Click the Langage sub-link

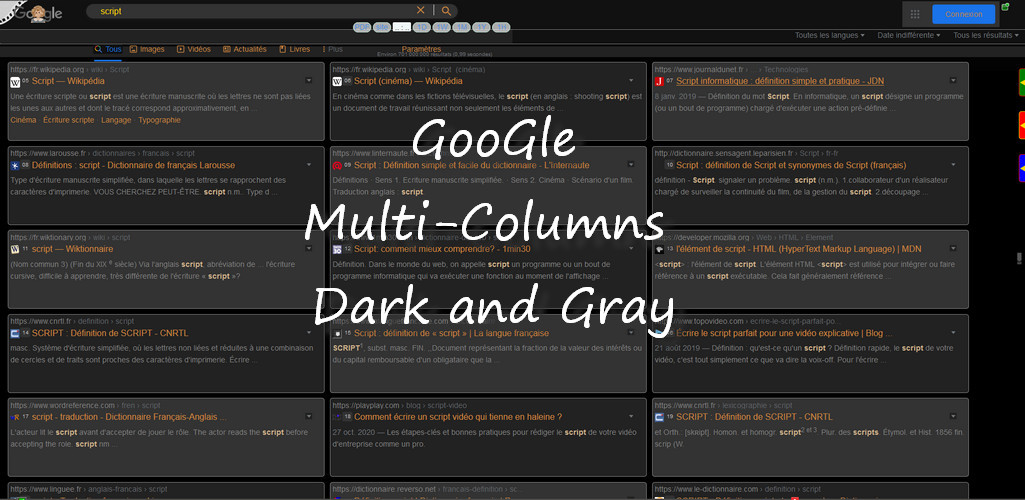116,120
